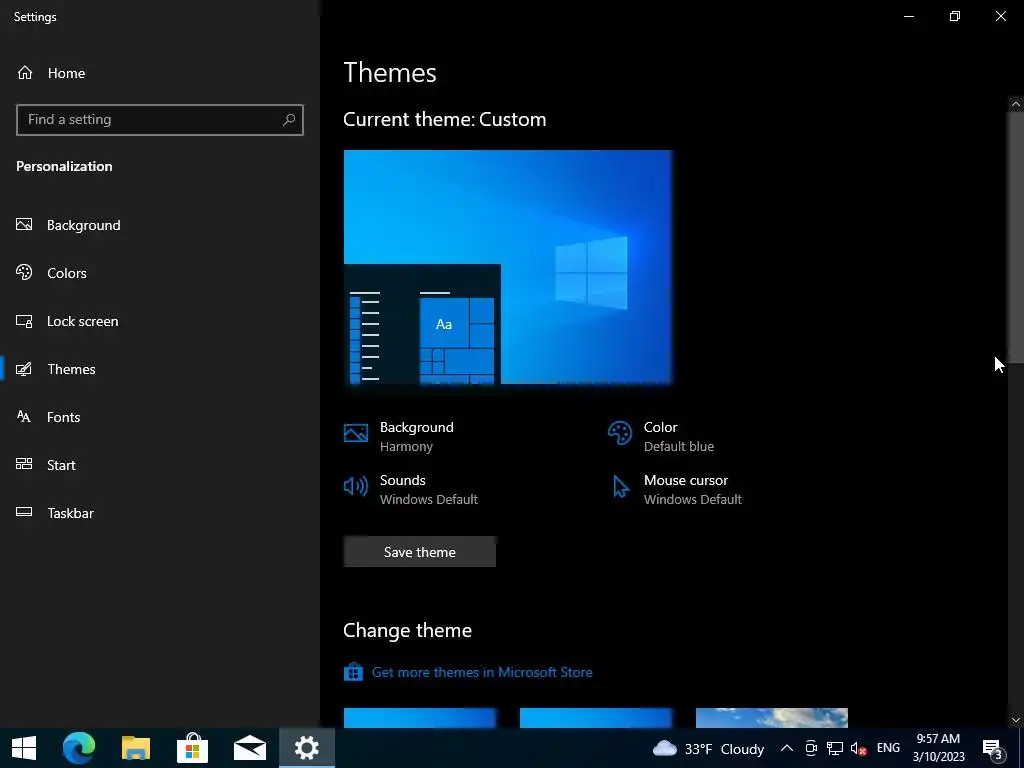Open Sounds Windows Default setting

(428, 489)
